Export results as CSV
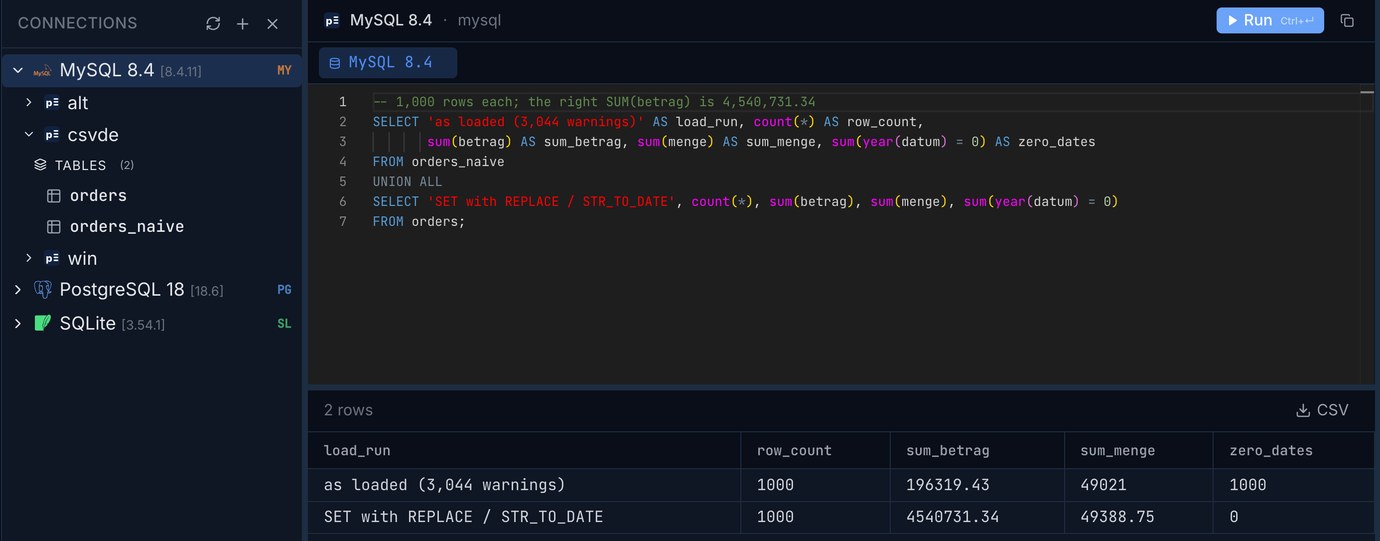The height and width of the screenshot is (541, 1380). (x=1322, y=410)
